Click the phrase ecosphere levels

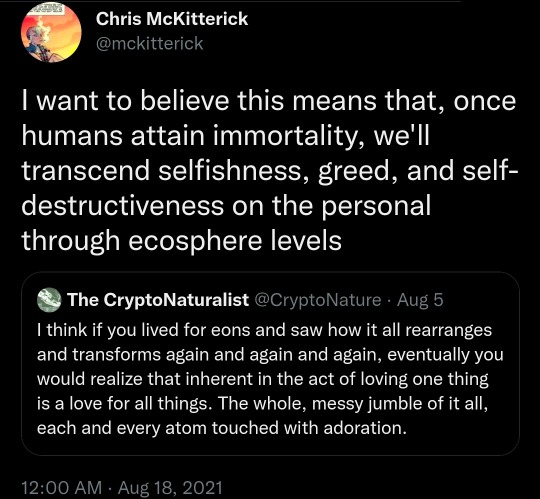pyautogui.click(x=235, y=241)
